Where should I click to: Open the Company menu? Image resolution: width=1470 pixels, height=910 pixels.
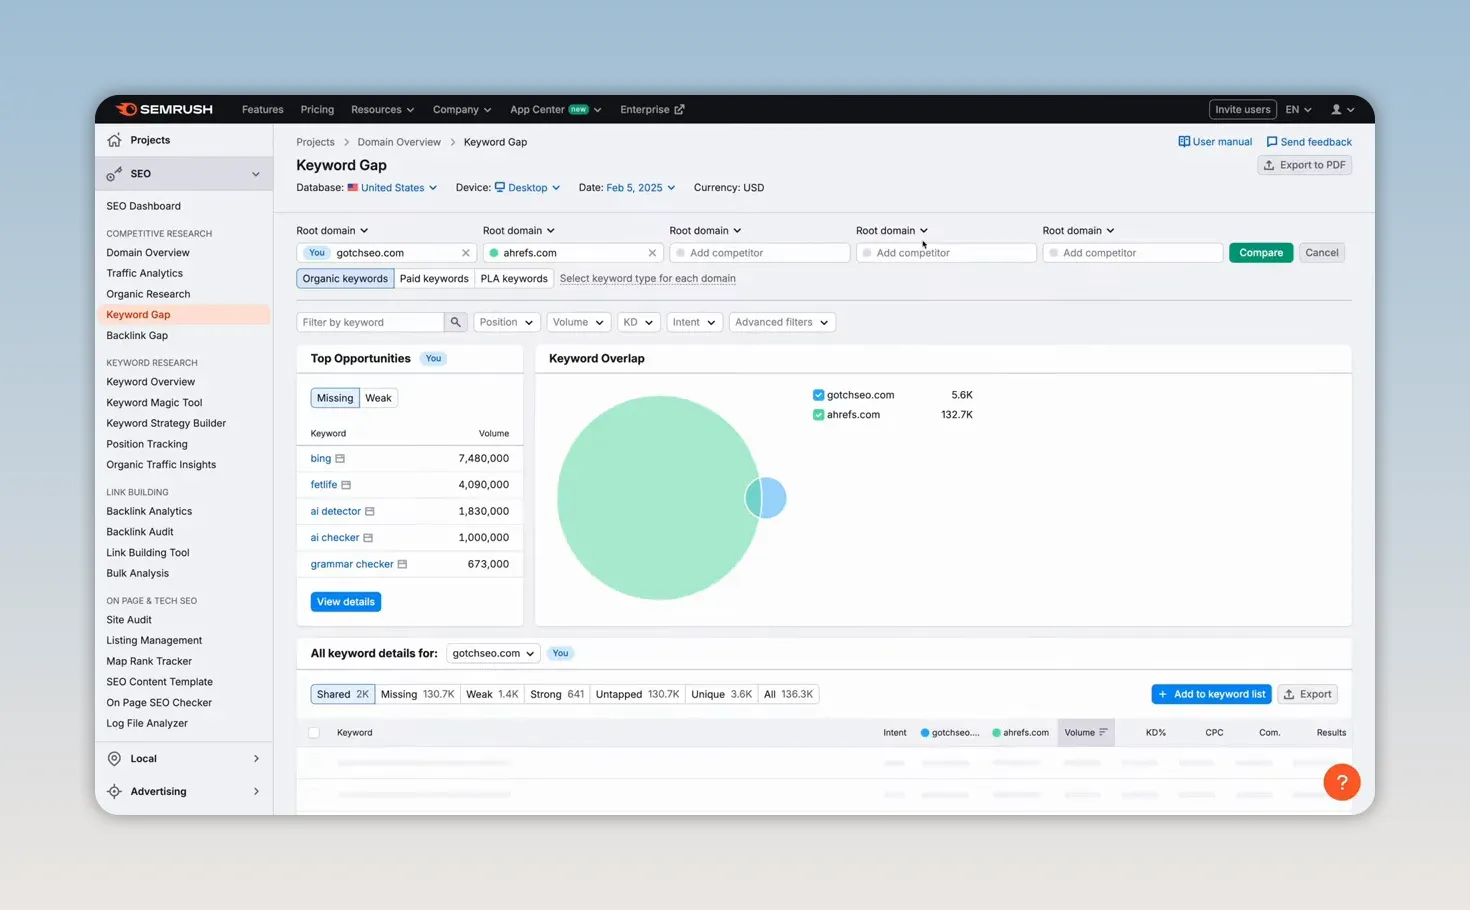pyautogui.click(x=462, y=110)
